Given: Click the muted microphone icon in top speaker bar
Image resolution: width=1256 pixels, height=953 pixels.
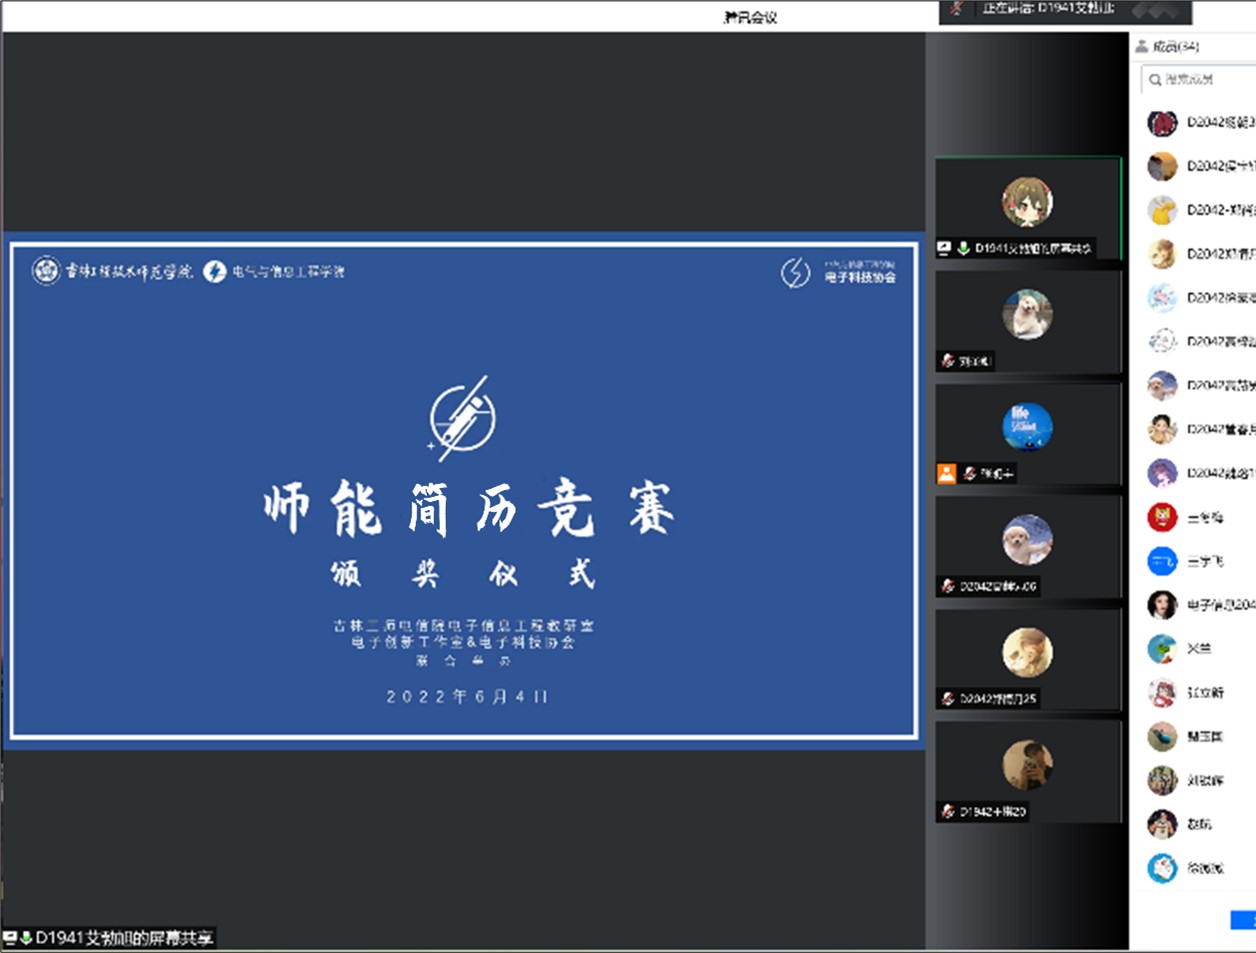Looking at the screenshot, I should (x=957, y=9).
